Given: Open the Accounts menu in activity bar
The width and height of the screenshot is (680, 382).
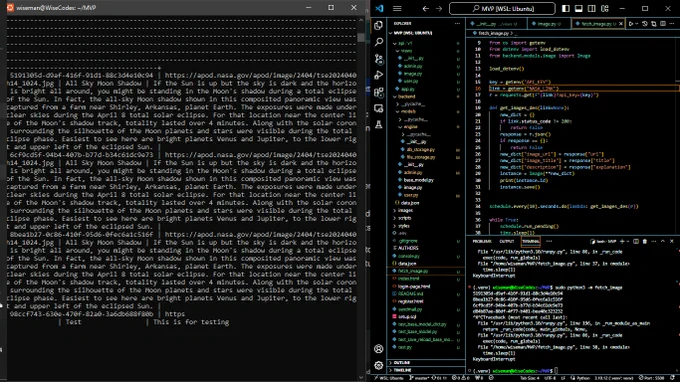Looking at the screenshot, I should point(379,349).
